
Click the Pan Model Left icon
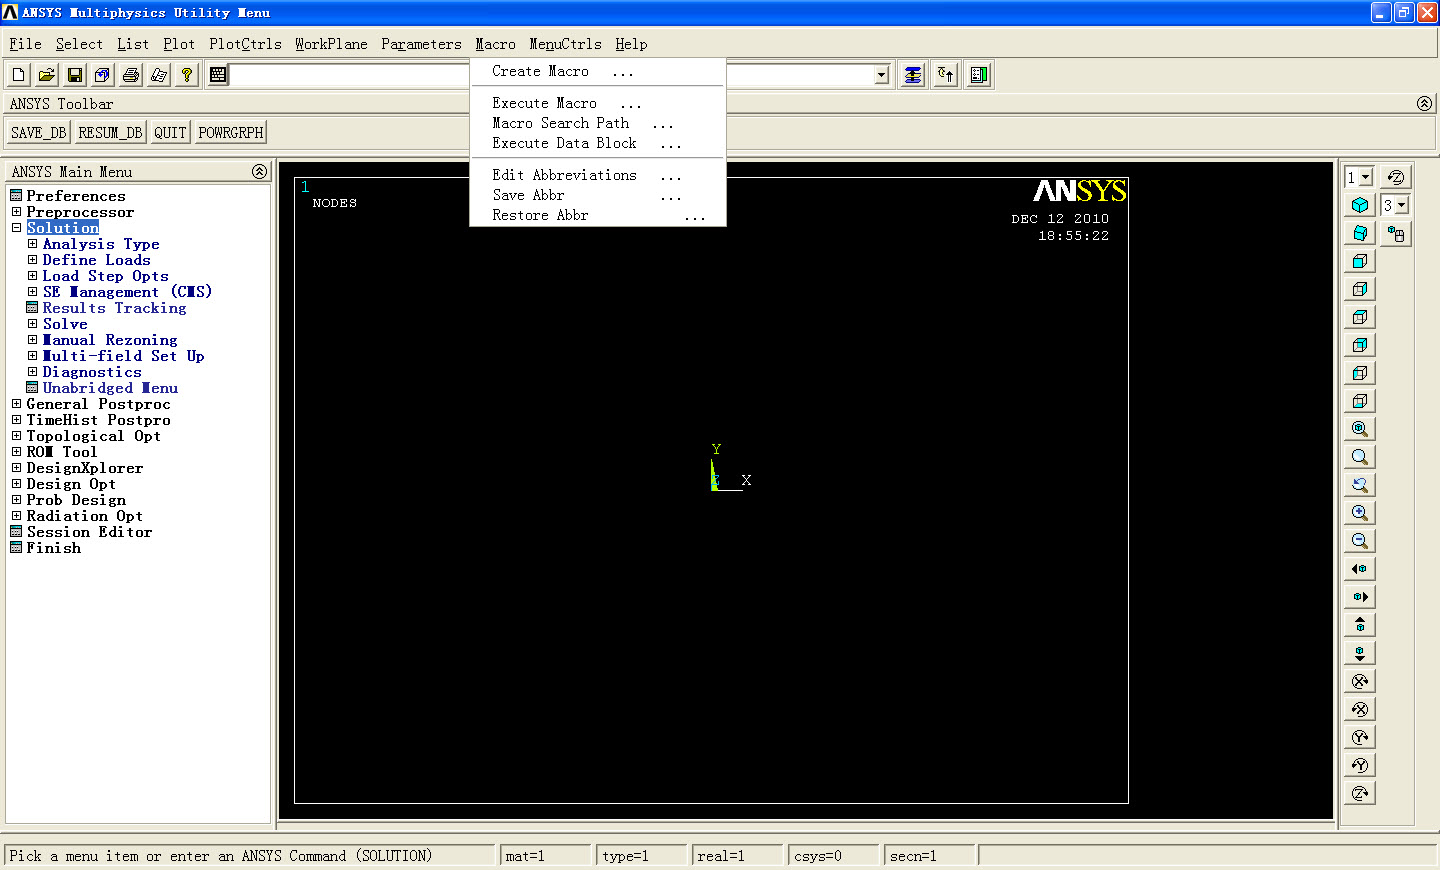[x=1360, y=569]
